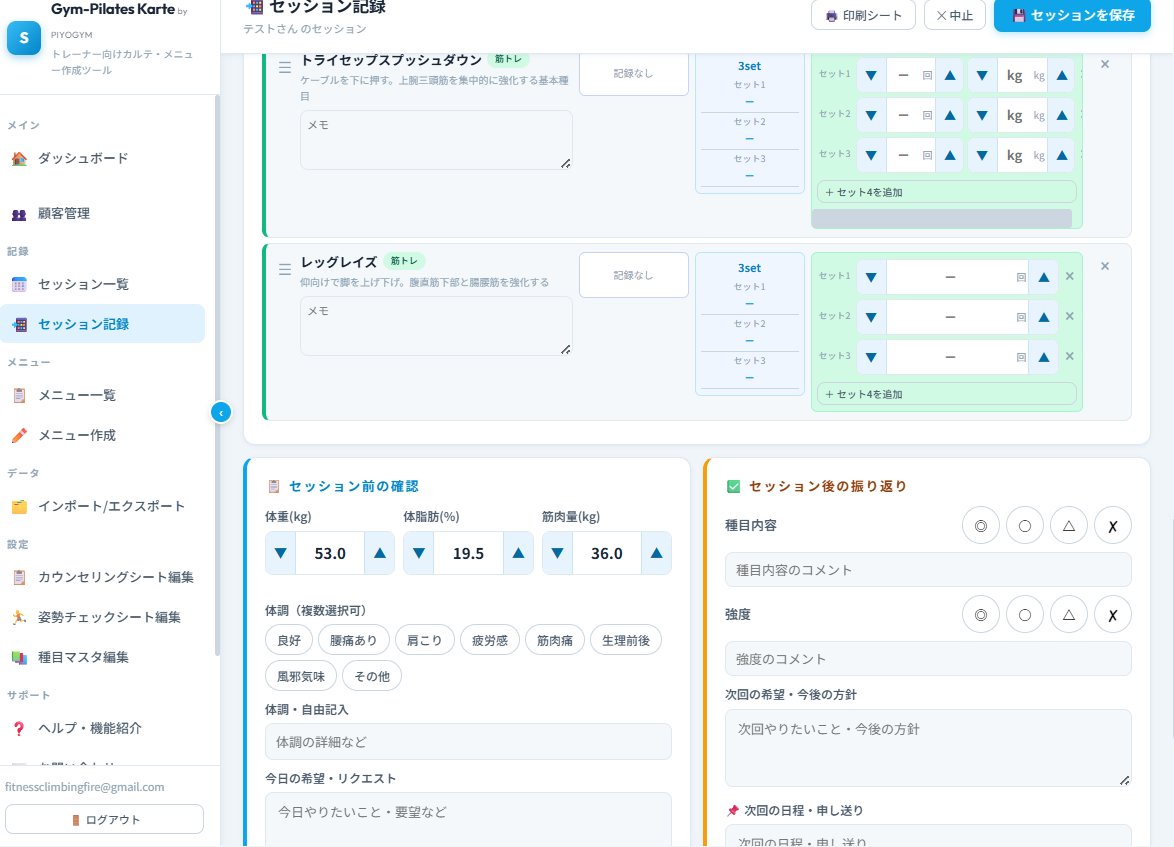Decrease 筋肉量 value

coord(557,553)
